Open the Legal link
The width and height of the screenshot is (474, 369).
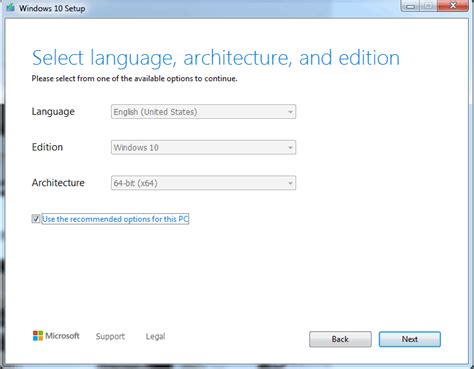(155, 336)
